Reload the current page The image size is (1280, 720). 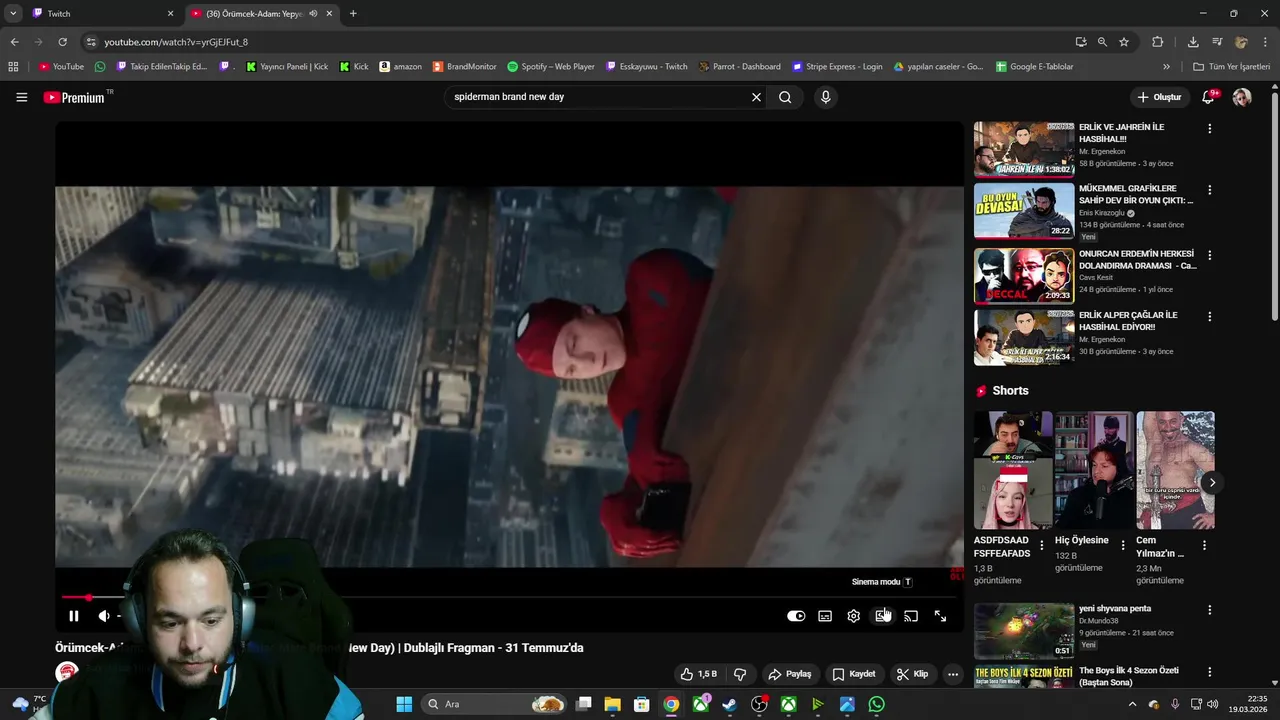tap(62, 42)
